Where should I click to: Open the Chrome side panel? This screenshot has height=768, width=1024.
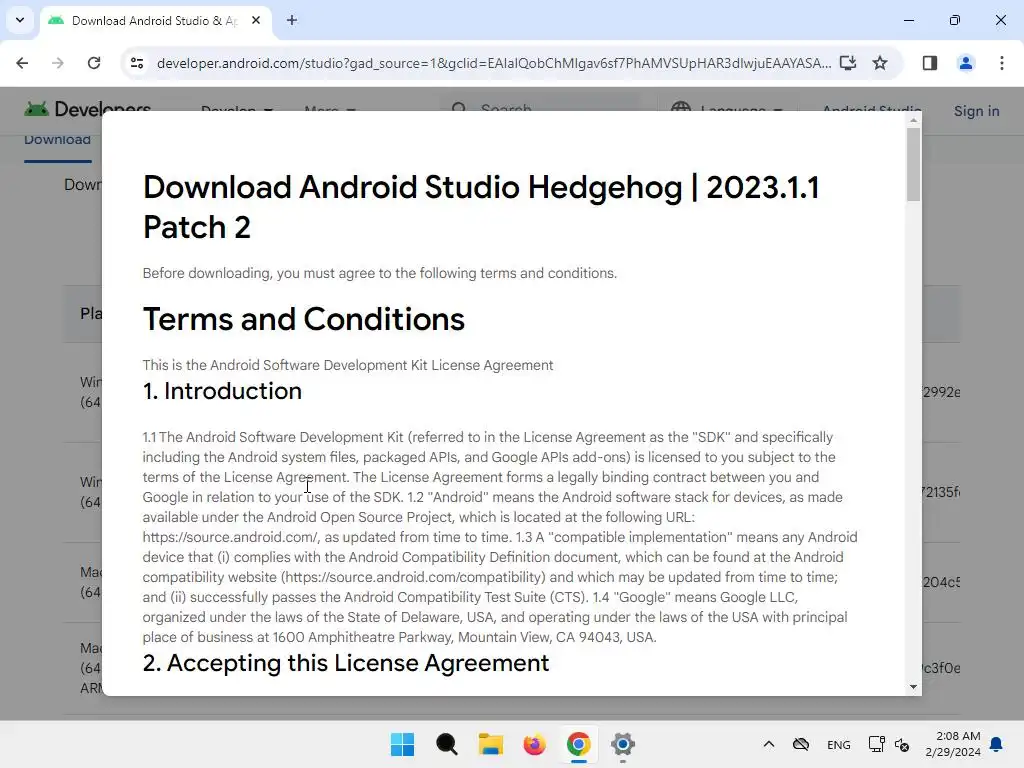coord(930,63)
